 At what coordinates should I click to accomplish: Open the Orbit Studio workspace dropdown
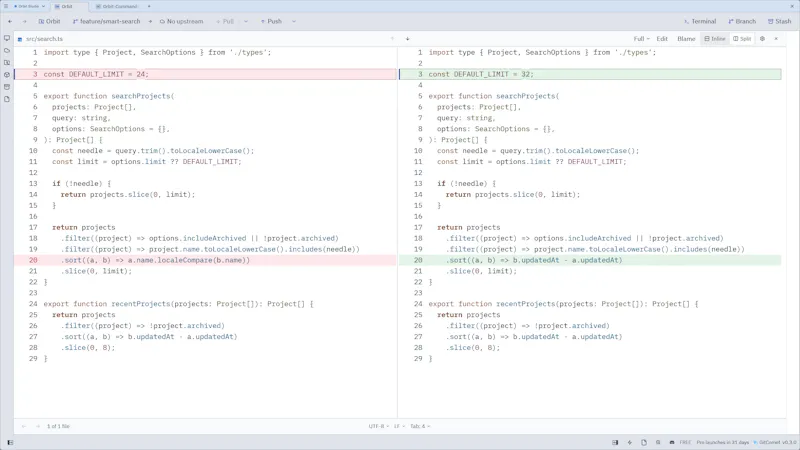tap(30, 6)
